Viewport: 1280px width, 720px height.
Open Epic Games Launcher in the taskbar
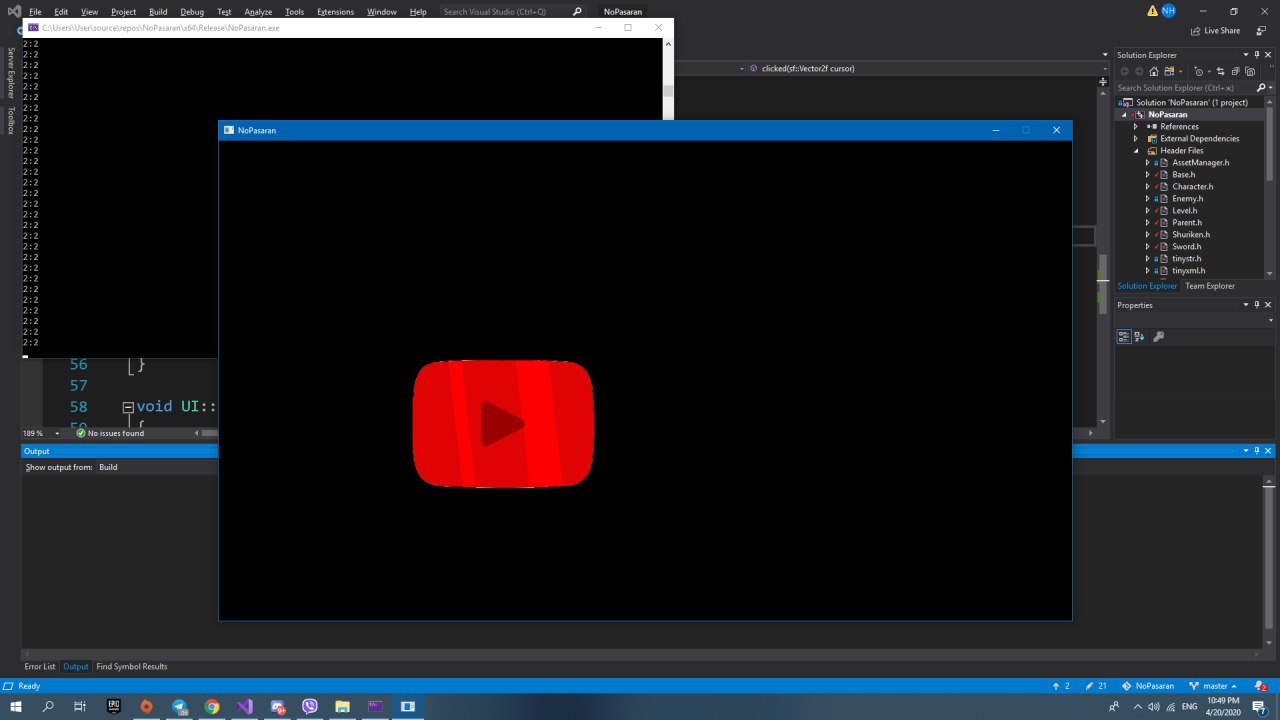(114, 706)
